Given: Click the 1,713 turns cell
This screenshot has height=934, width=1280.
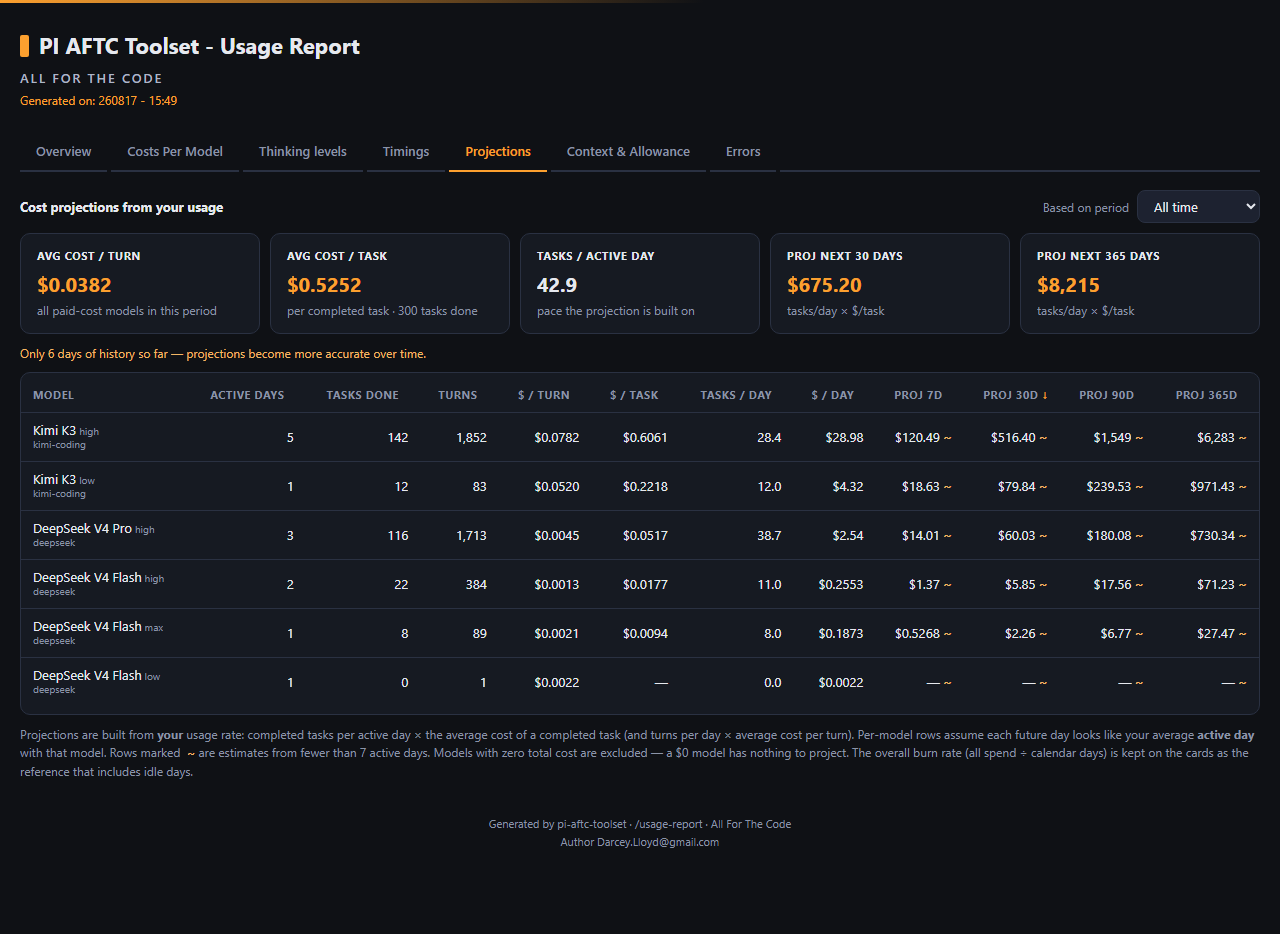Looking at the screenshot, I should [471, 535].
